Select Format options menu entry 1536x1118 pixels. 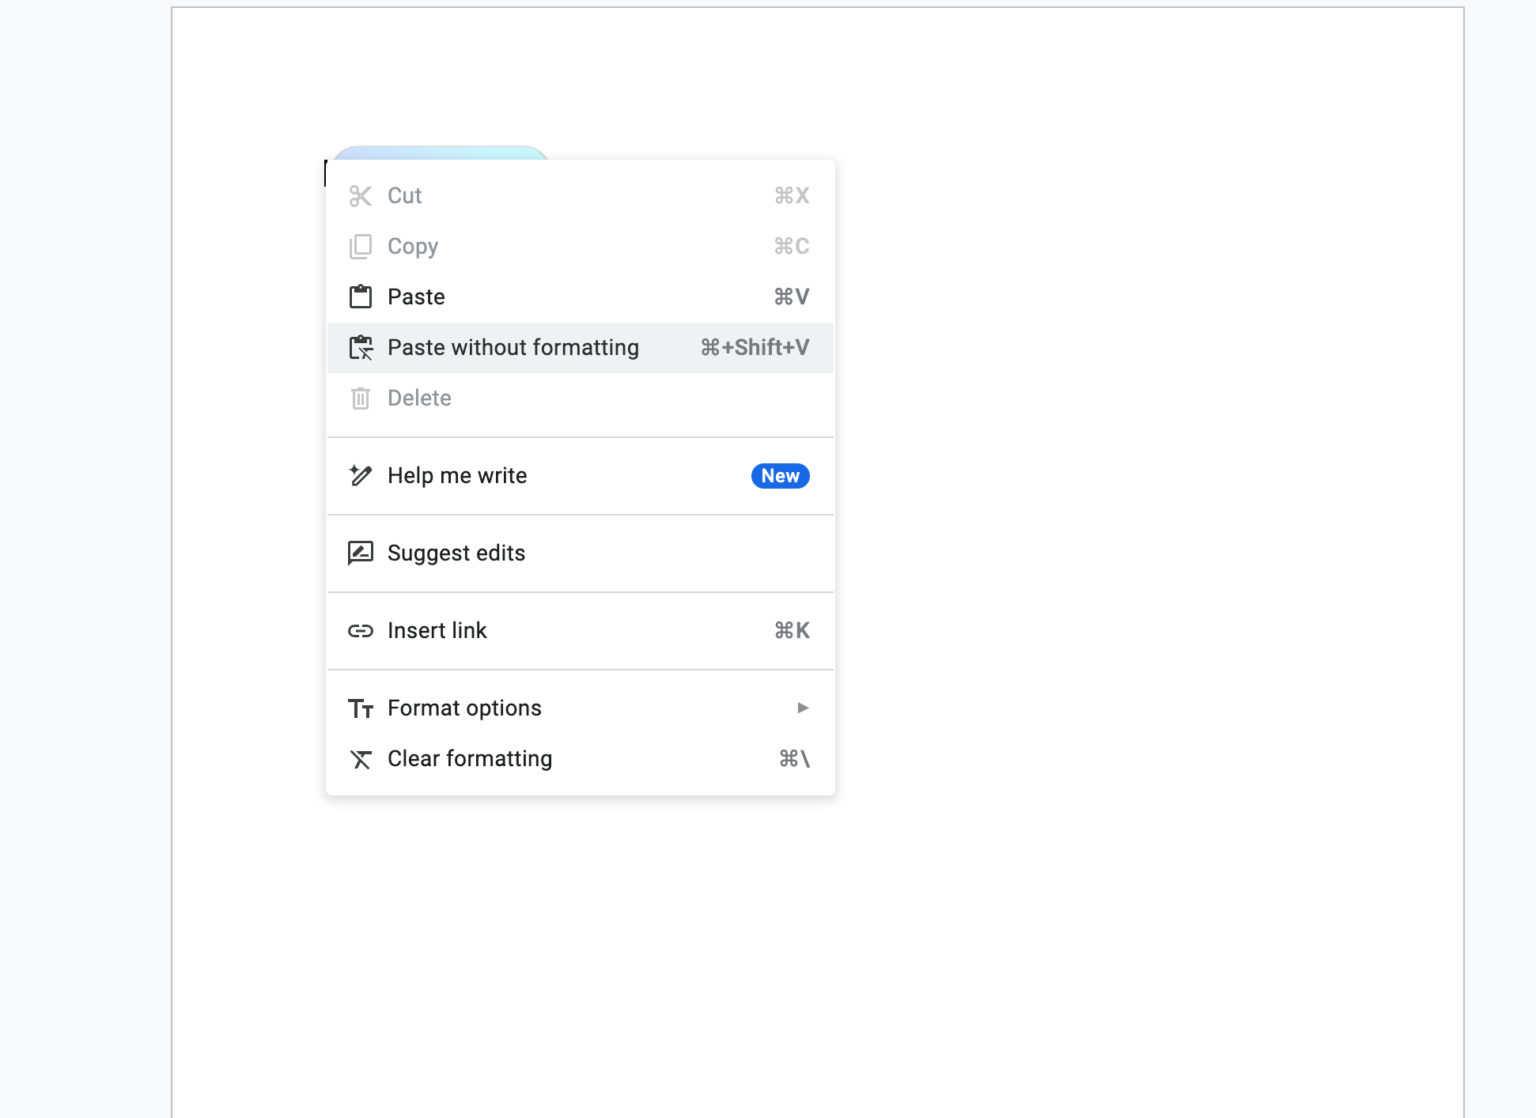(x=464, y=708)
